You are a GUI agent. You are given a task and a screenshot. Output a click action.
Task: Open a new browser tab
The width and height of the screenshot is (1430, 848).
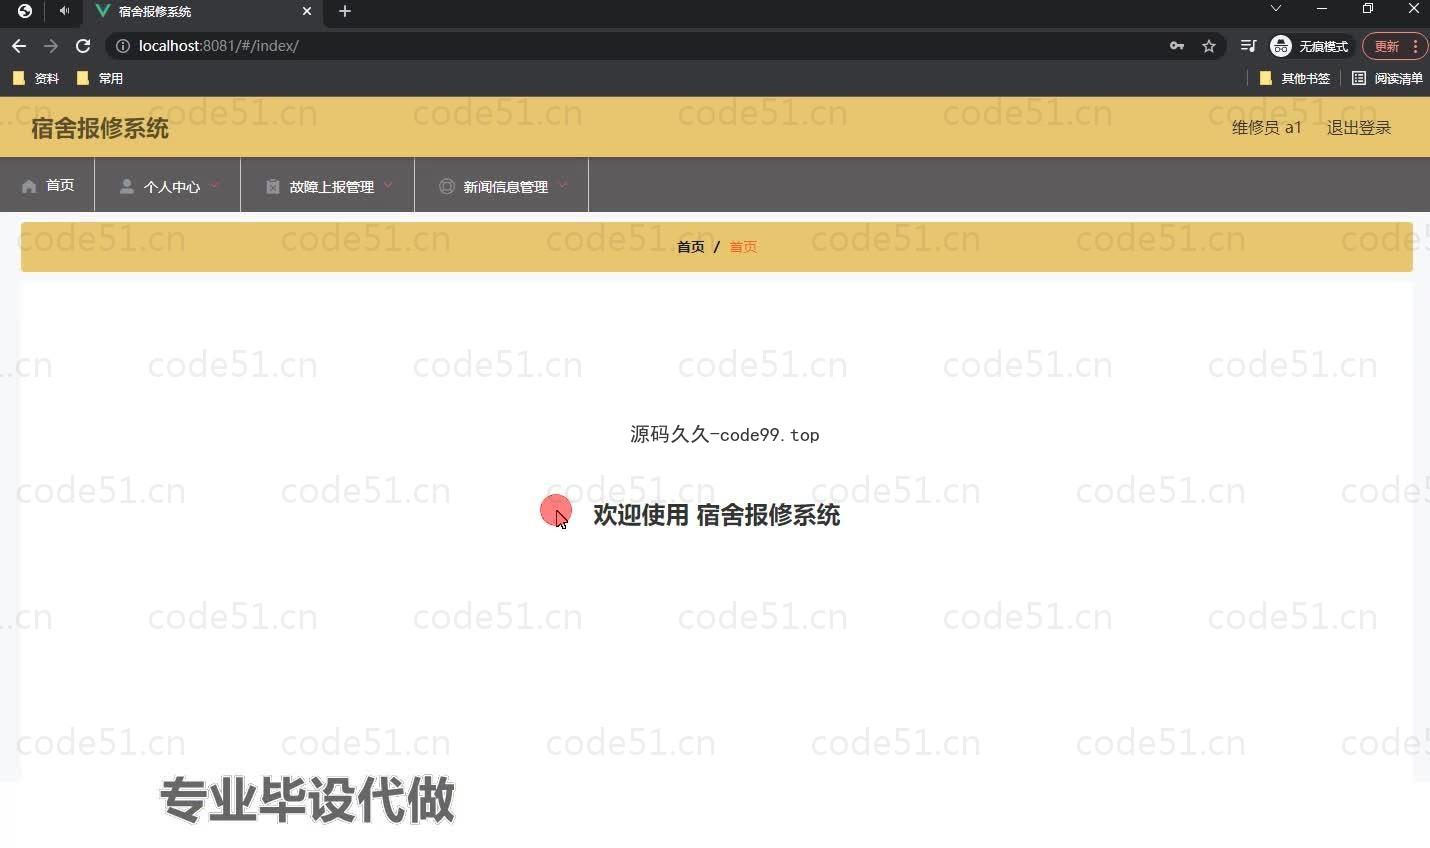[345, 11]
